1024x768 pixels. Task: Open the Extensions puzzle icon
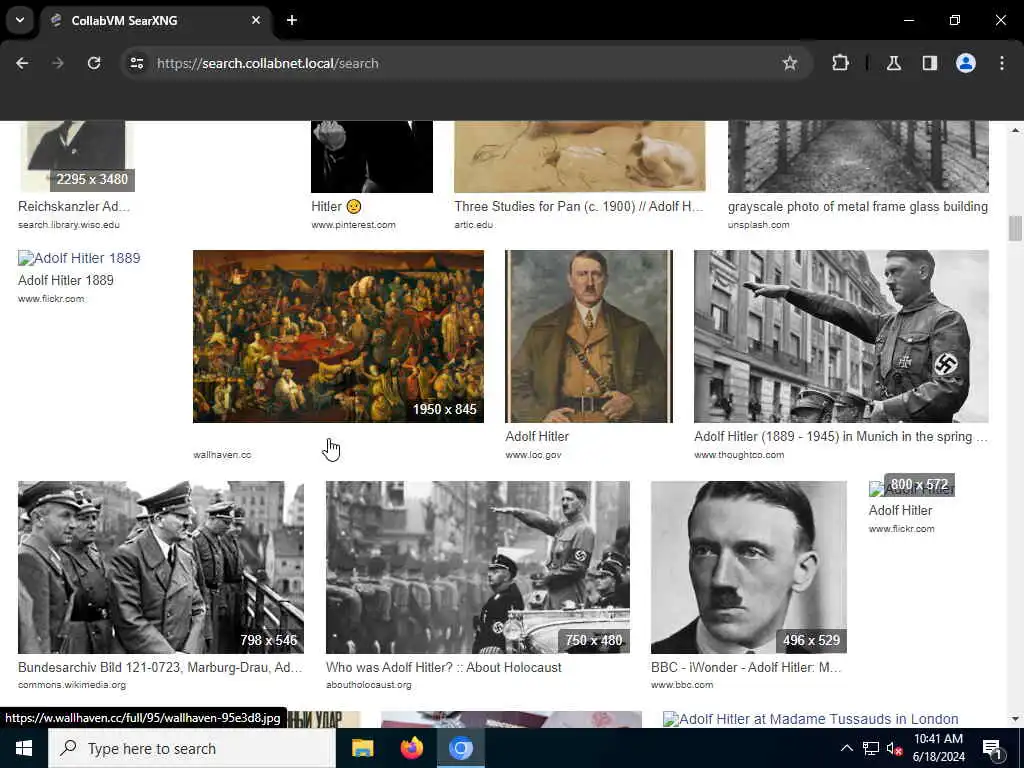[x=840, y=63]
